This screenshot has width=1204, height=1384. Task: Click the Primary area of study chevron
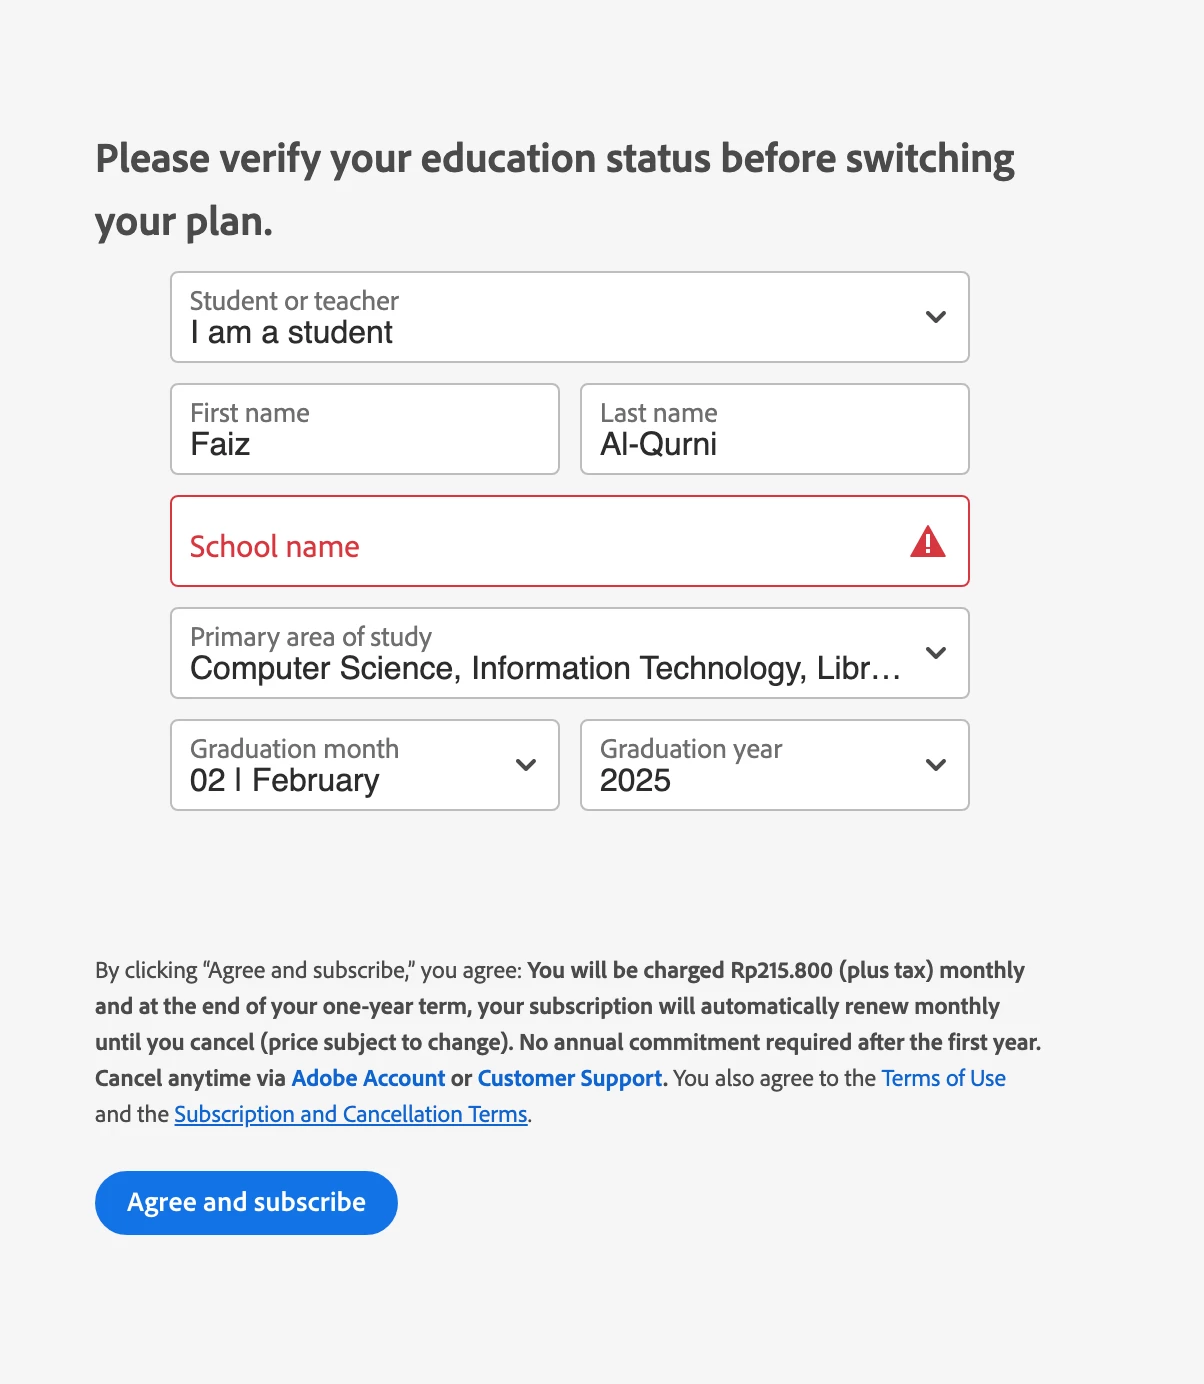pos(936,653)
